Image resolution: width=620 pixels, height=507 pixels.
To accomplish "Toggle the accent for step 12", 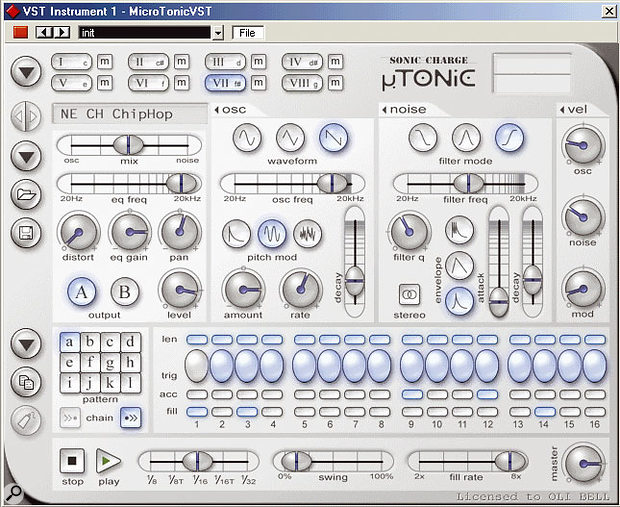I will (487, 394).
